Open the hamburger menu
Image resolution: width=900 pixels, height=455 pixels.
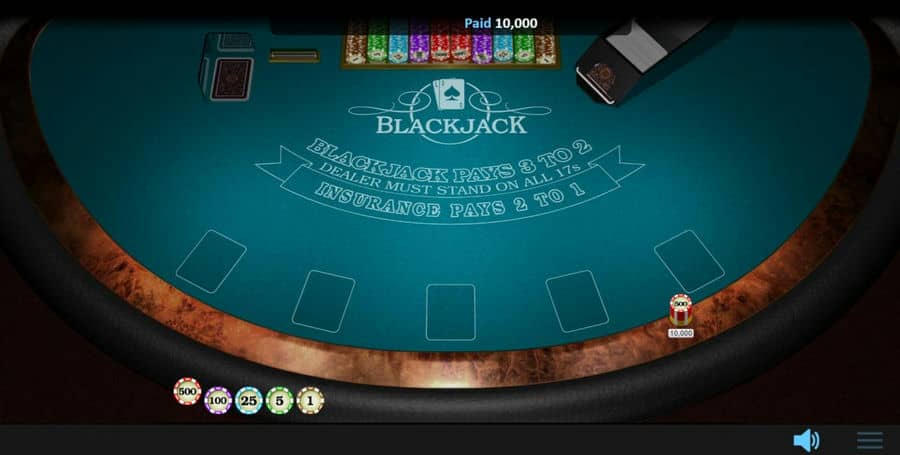870,440
